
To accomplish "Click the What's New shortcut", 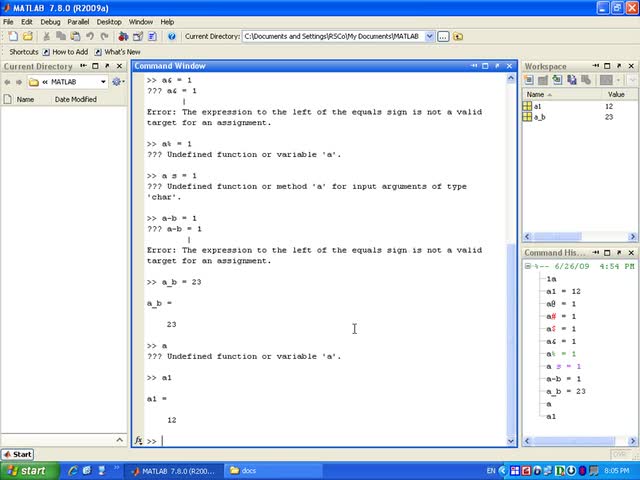I will (118, 52).
